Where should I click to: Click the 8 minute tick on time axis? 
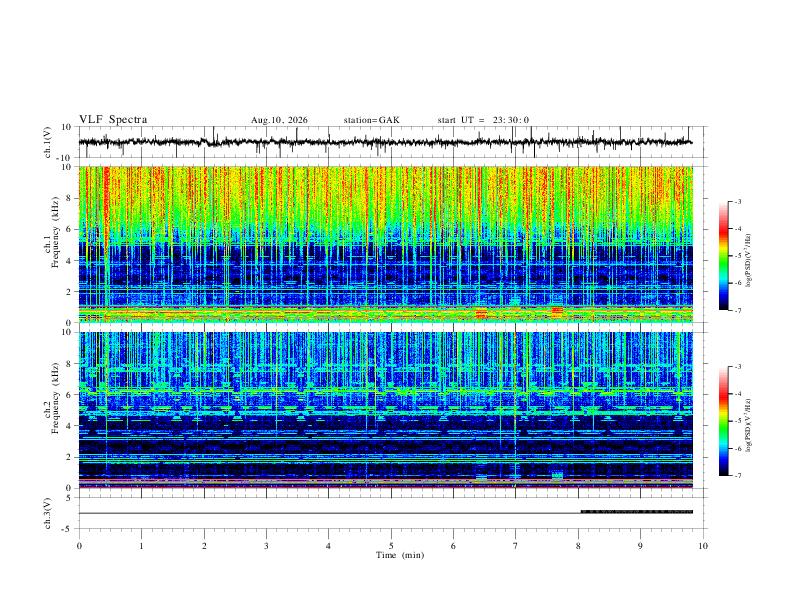[578, 546]
